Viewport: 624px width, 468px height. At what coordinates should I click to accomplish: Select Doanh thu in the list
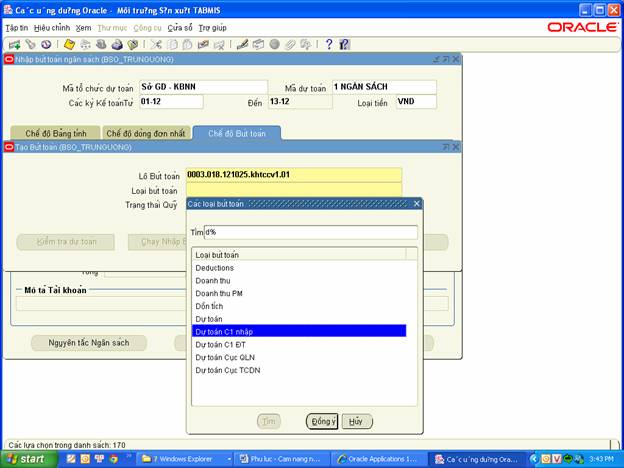(x=299, y=281)
